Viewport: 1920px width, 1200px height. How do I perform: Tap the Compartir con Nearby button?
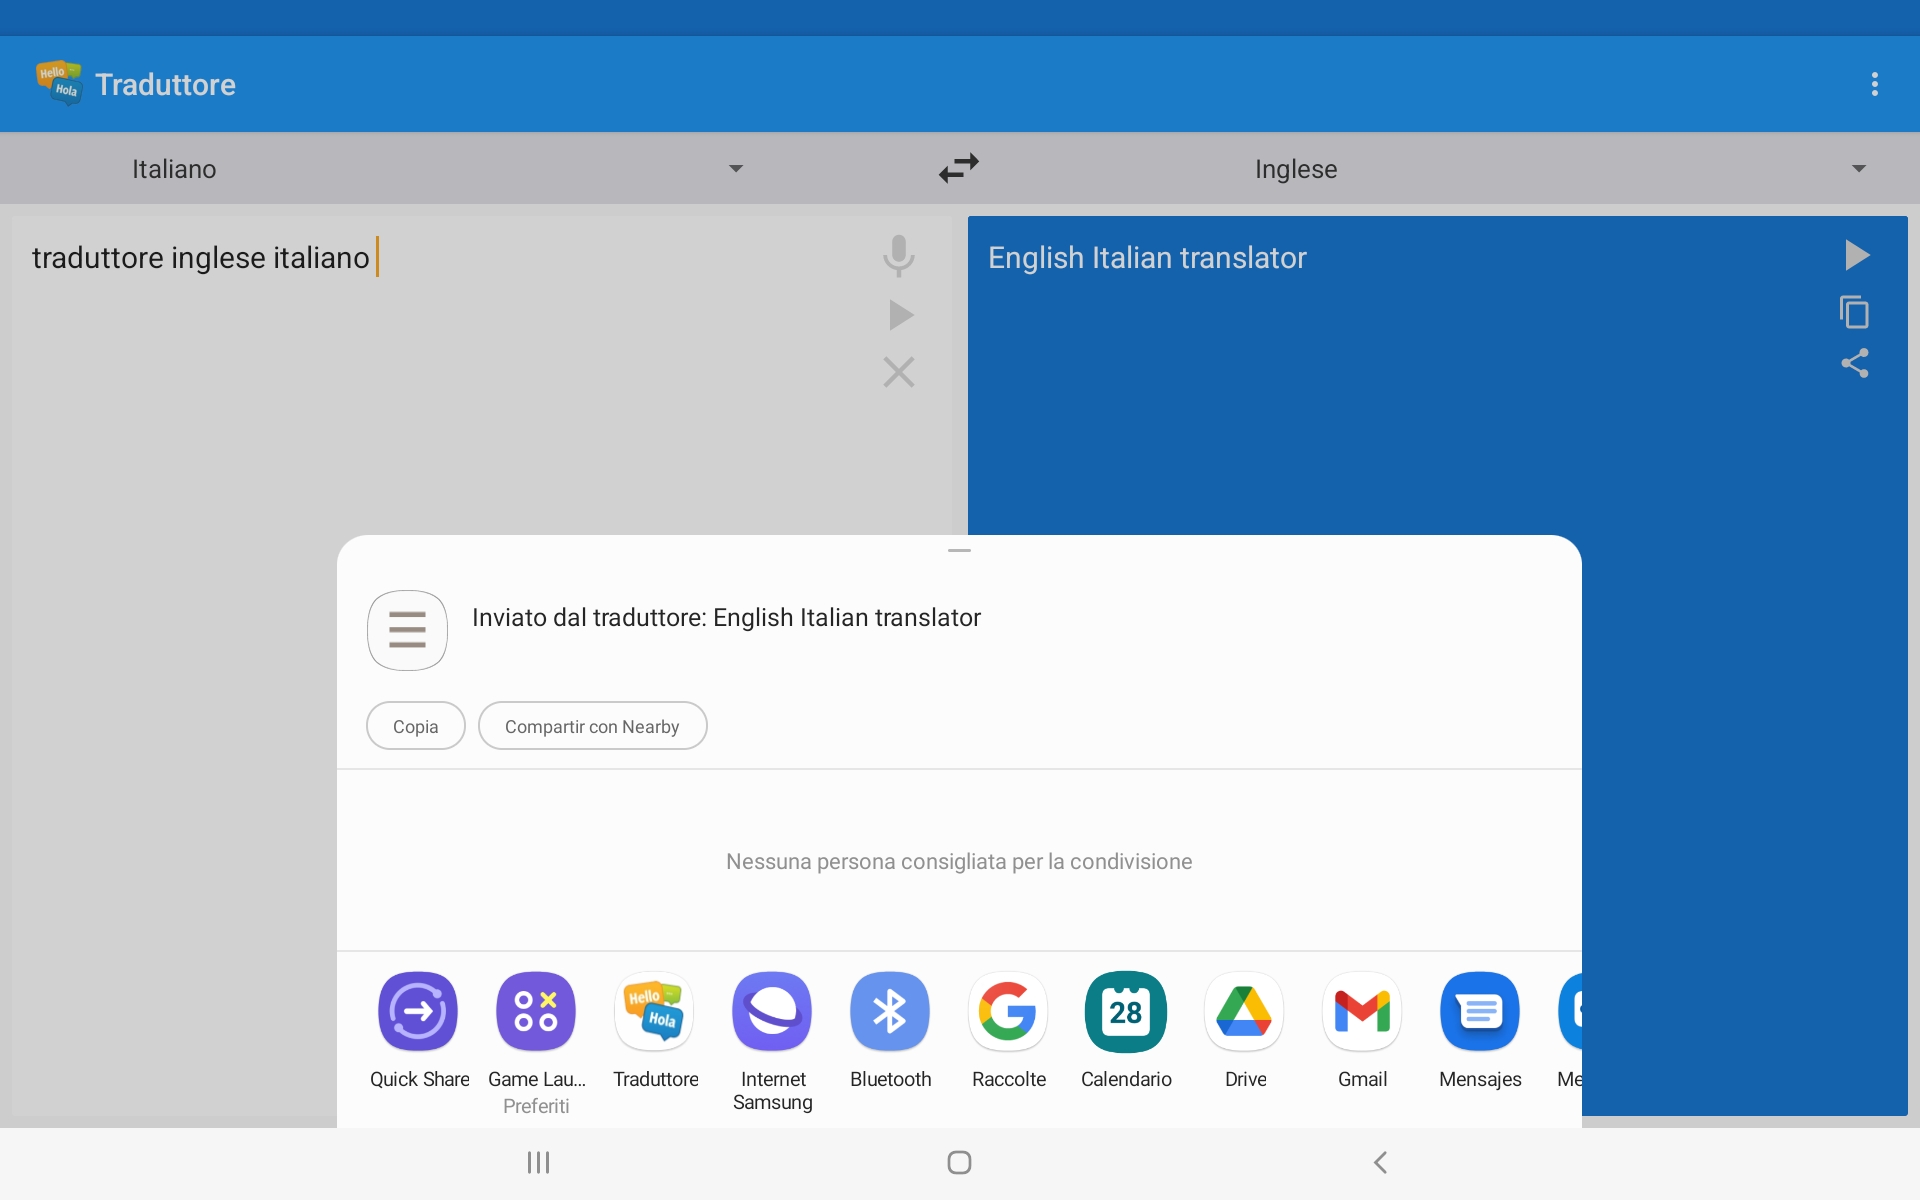[x=592, y=726]
